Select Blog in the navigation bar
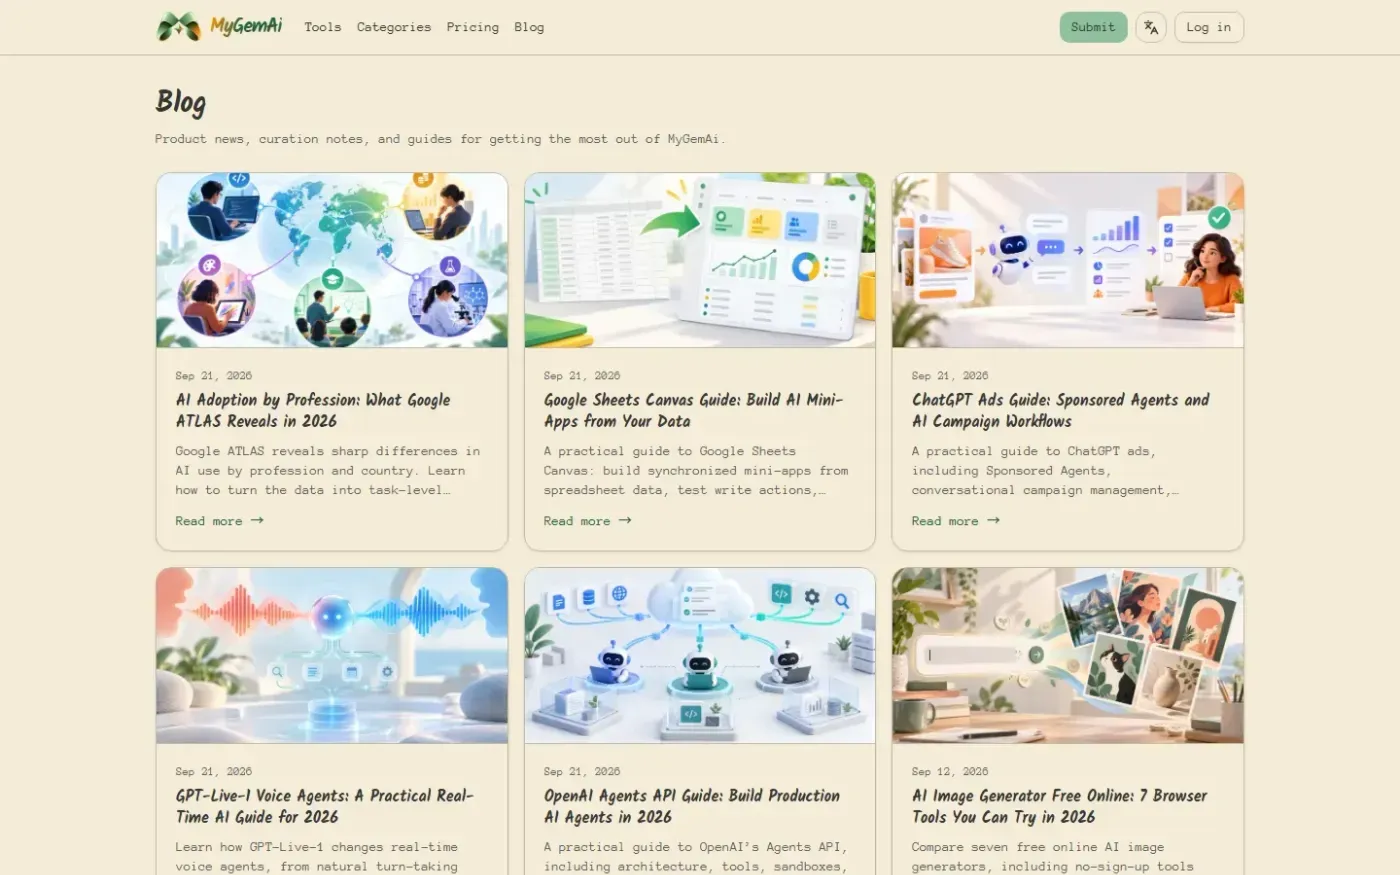This screenshot has width=1400, height=875. pyautogui.click(x=529, y=27)
